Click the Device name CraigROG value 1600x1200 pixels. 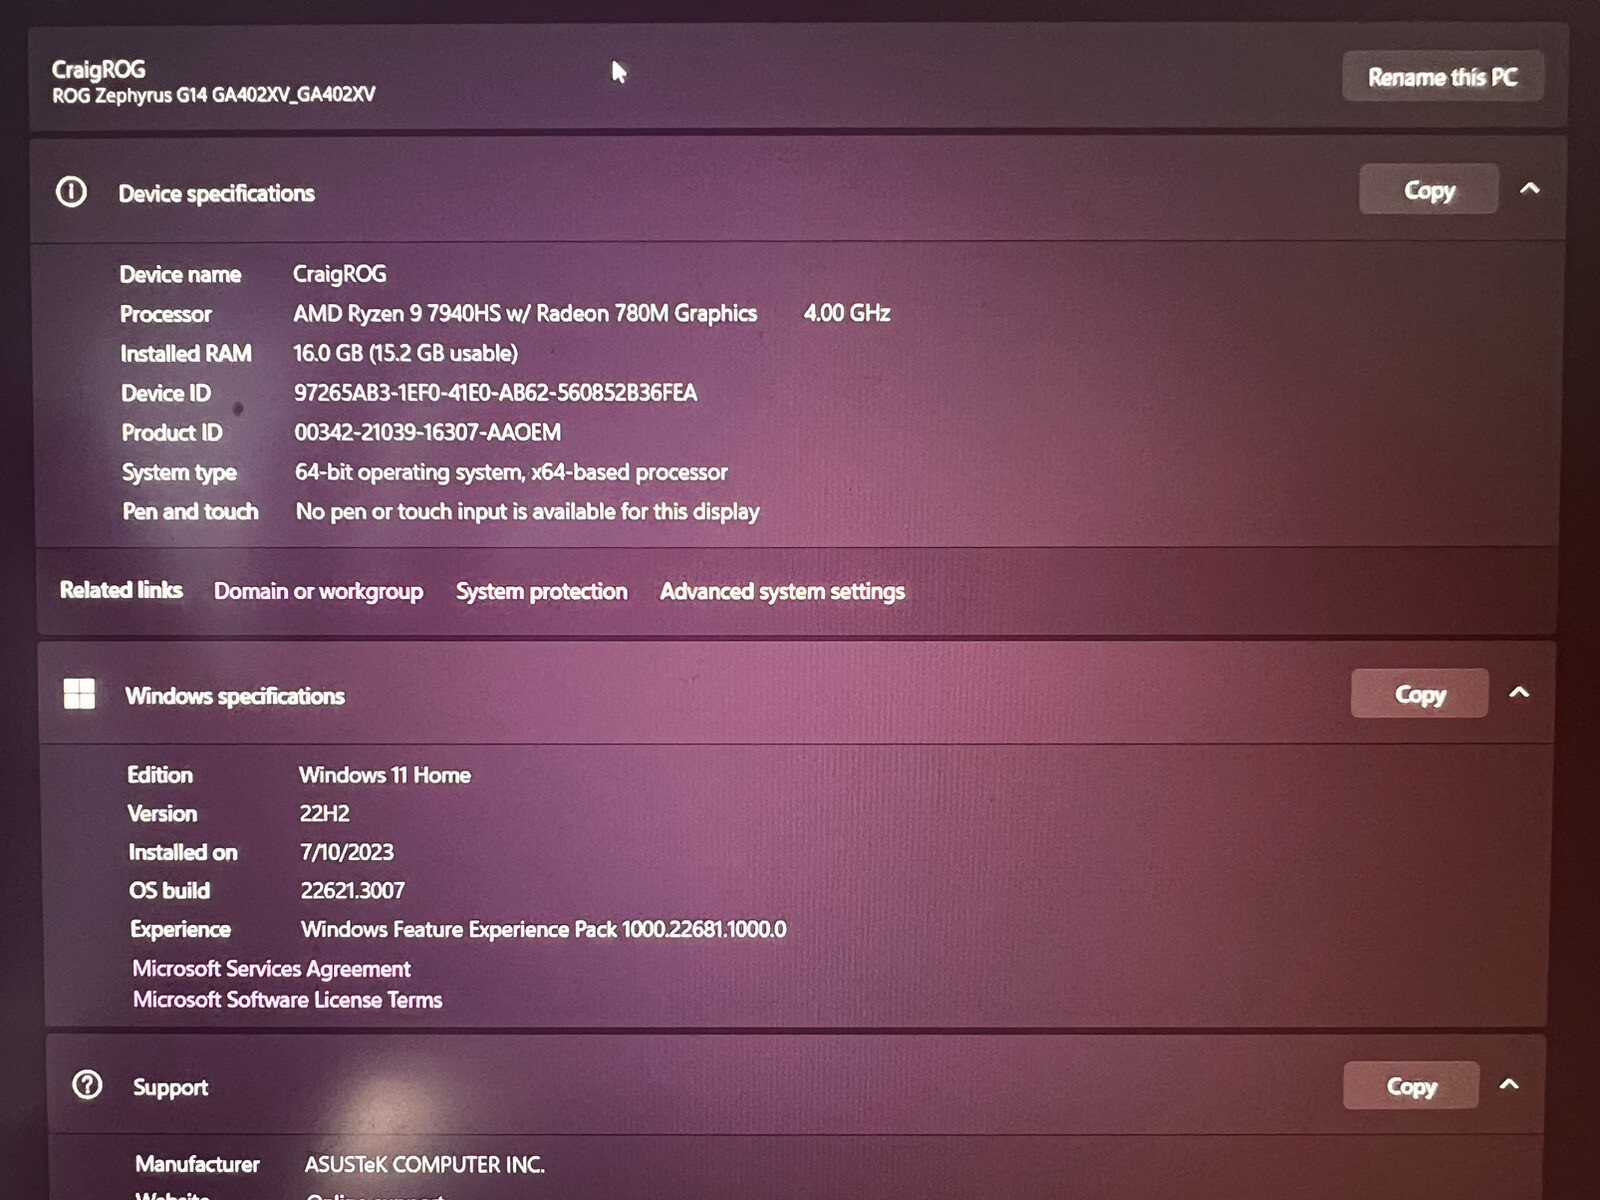point(339,274)
